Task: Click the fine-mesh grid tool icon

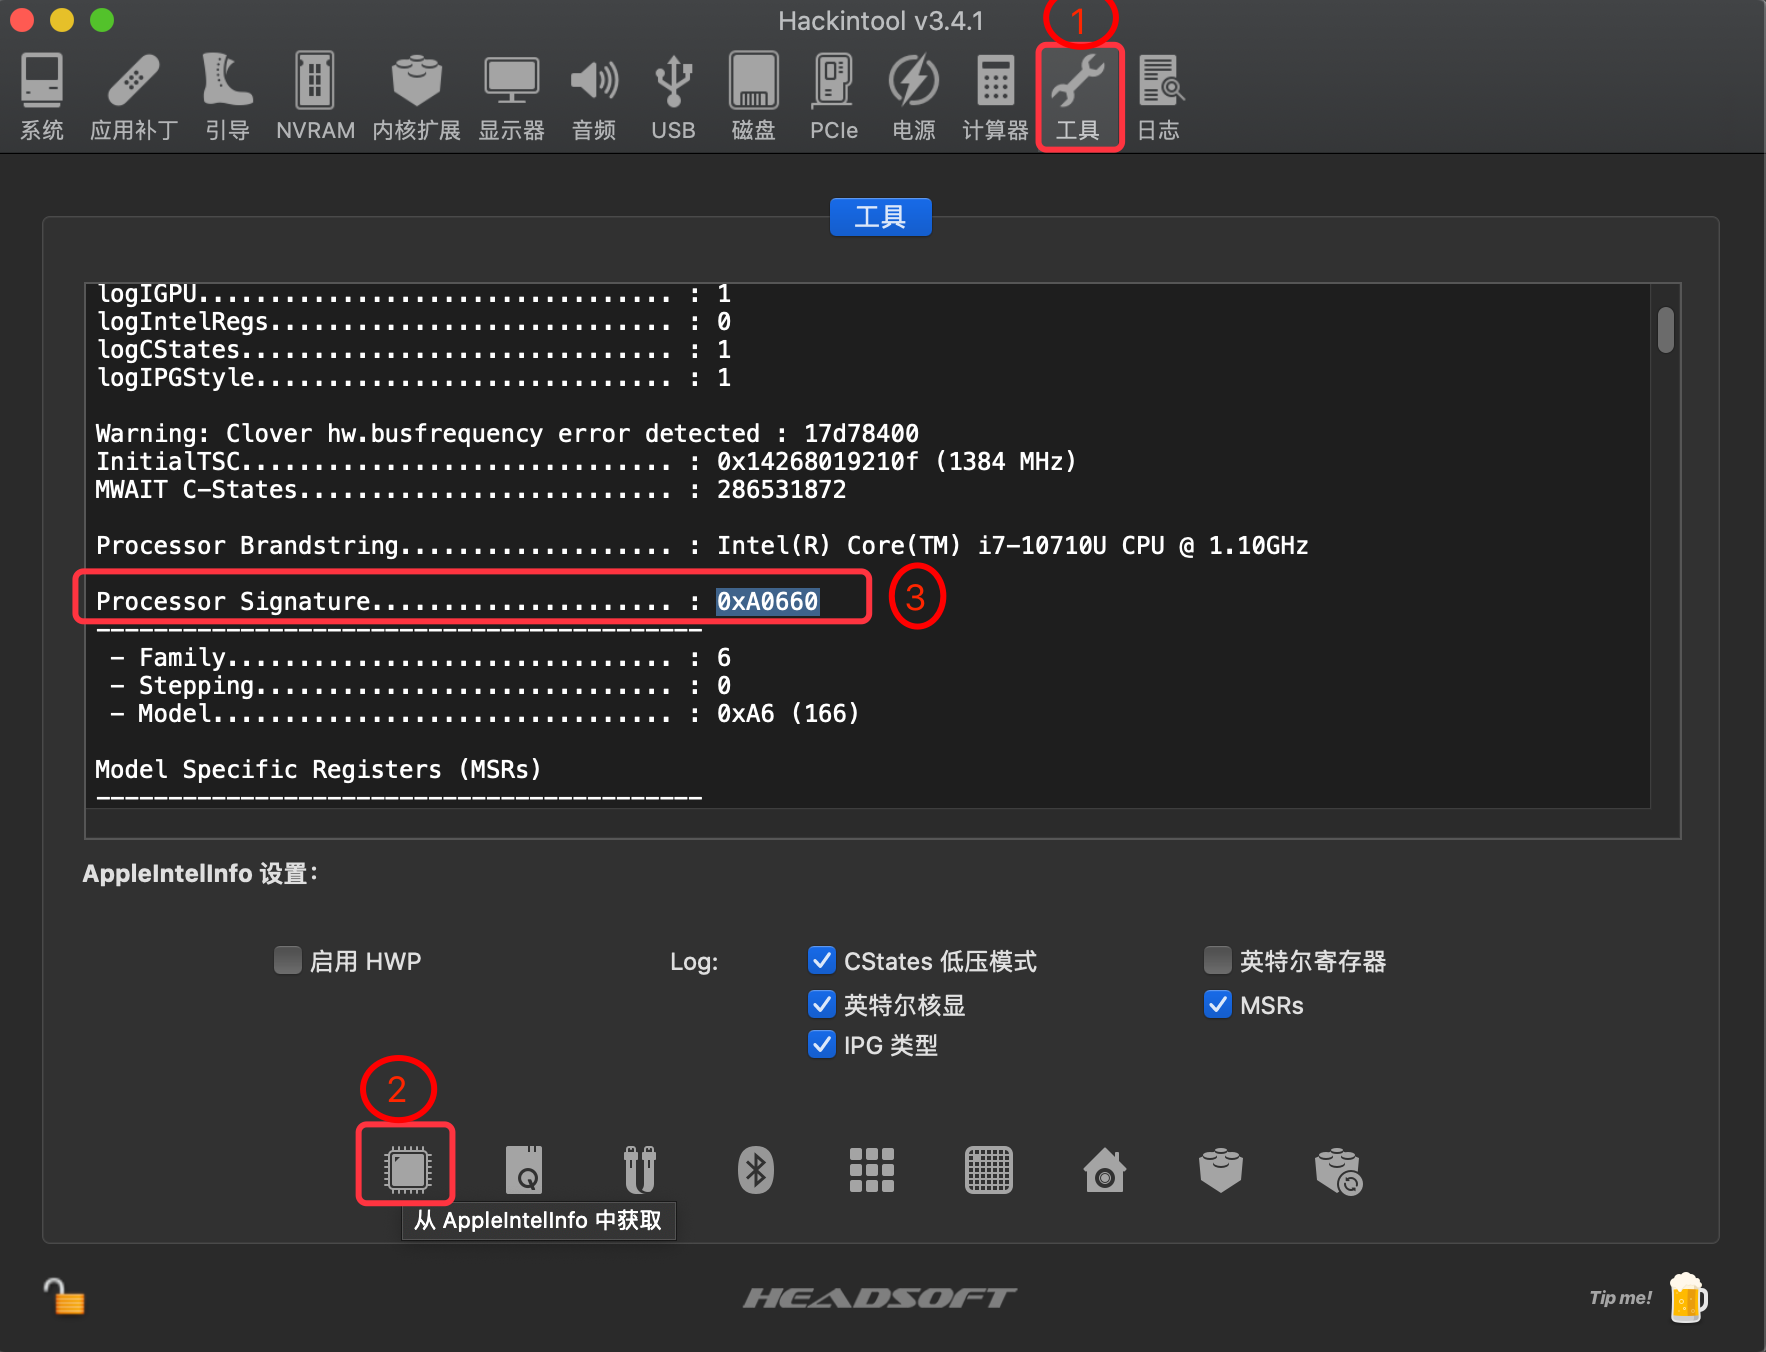Action: 989,1169
